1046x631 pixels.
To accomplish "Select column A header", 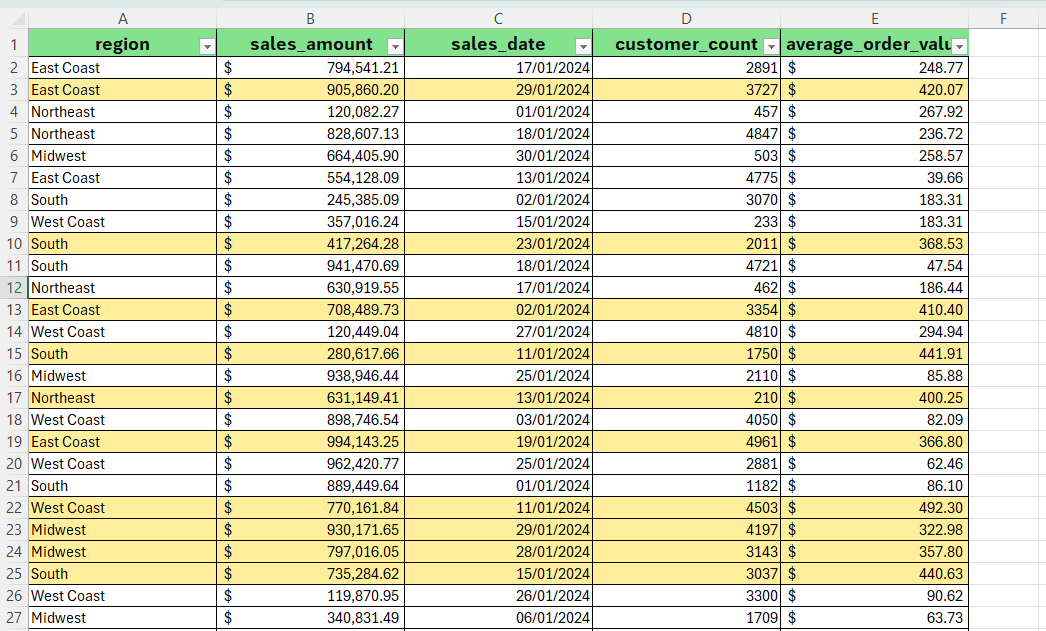I will (122, 18).
